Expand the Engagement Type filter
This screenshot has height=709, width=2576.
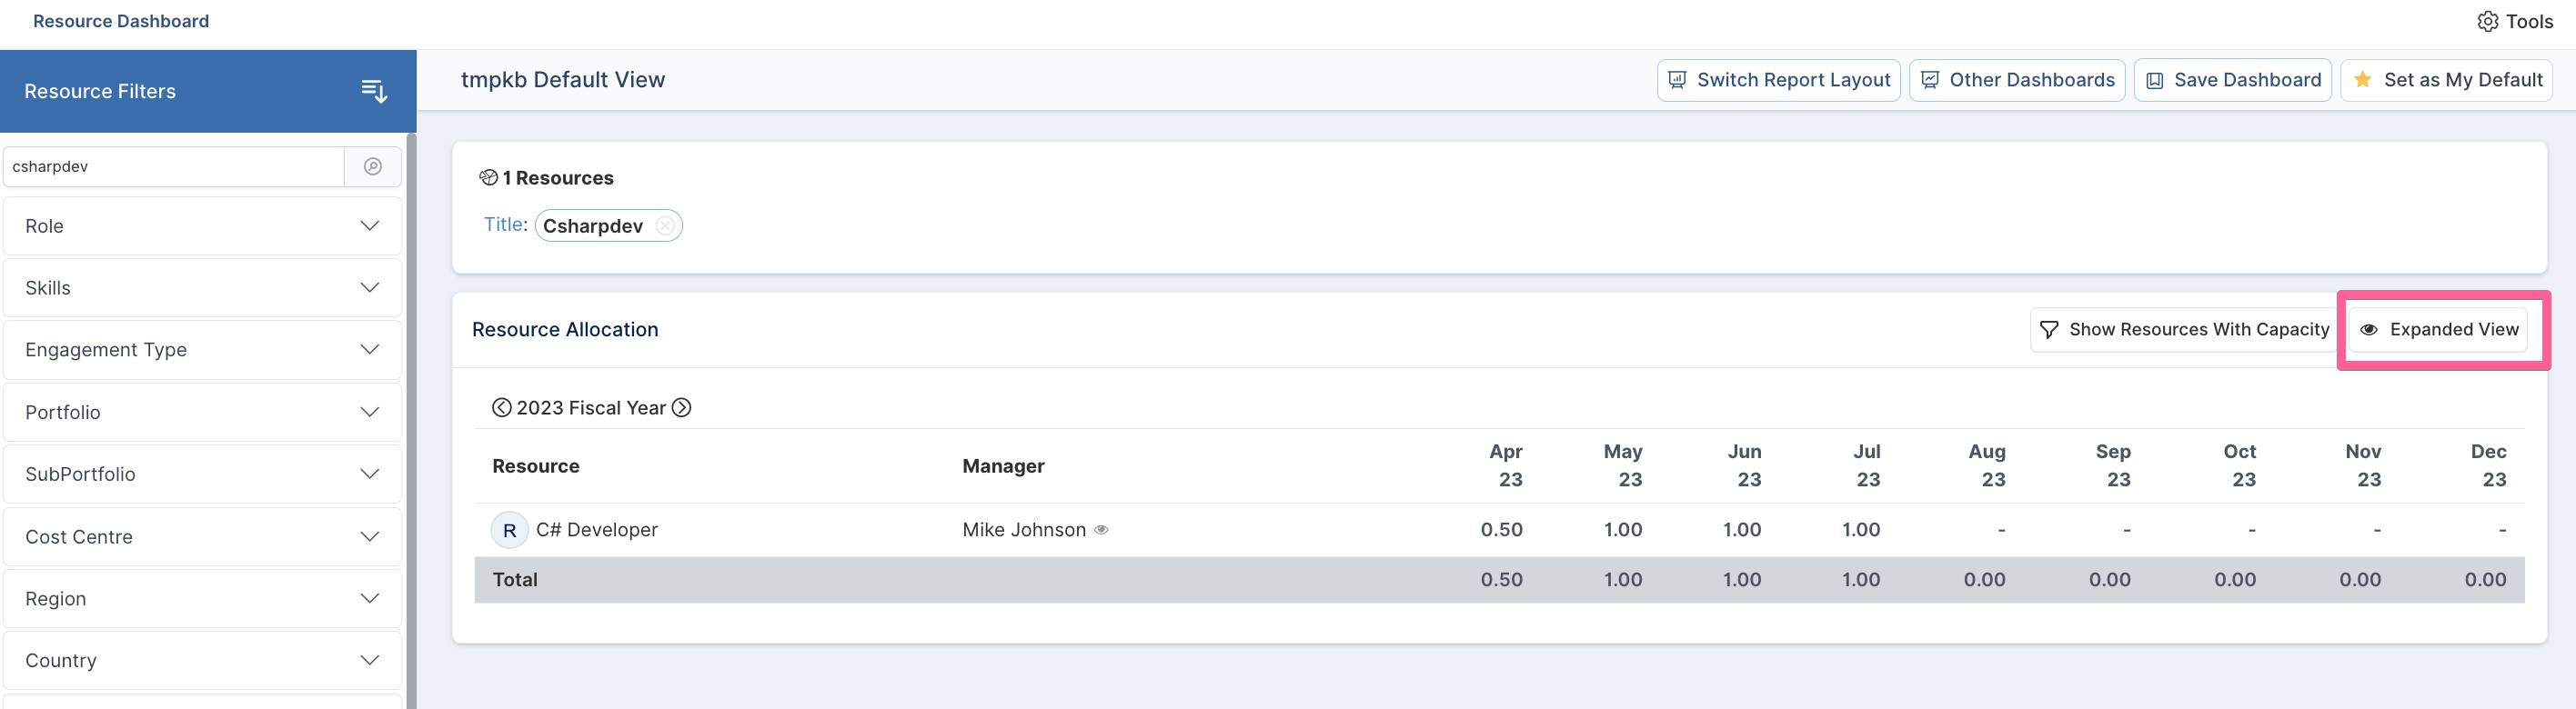(x=203, y=350)
